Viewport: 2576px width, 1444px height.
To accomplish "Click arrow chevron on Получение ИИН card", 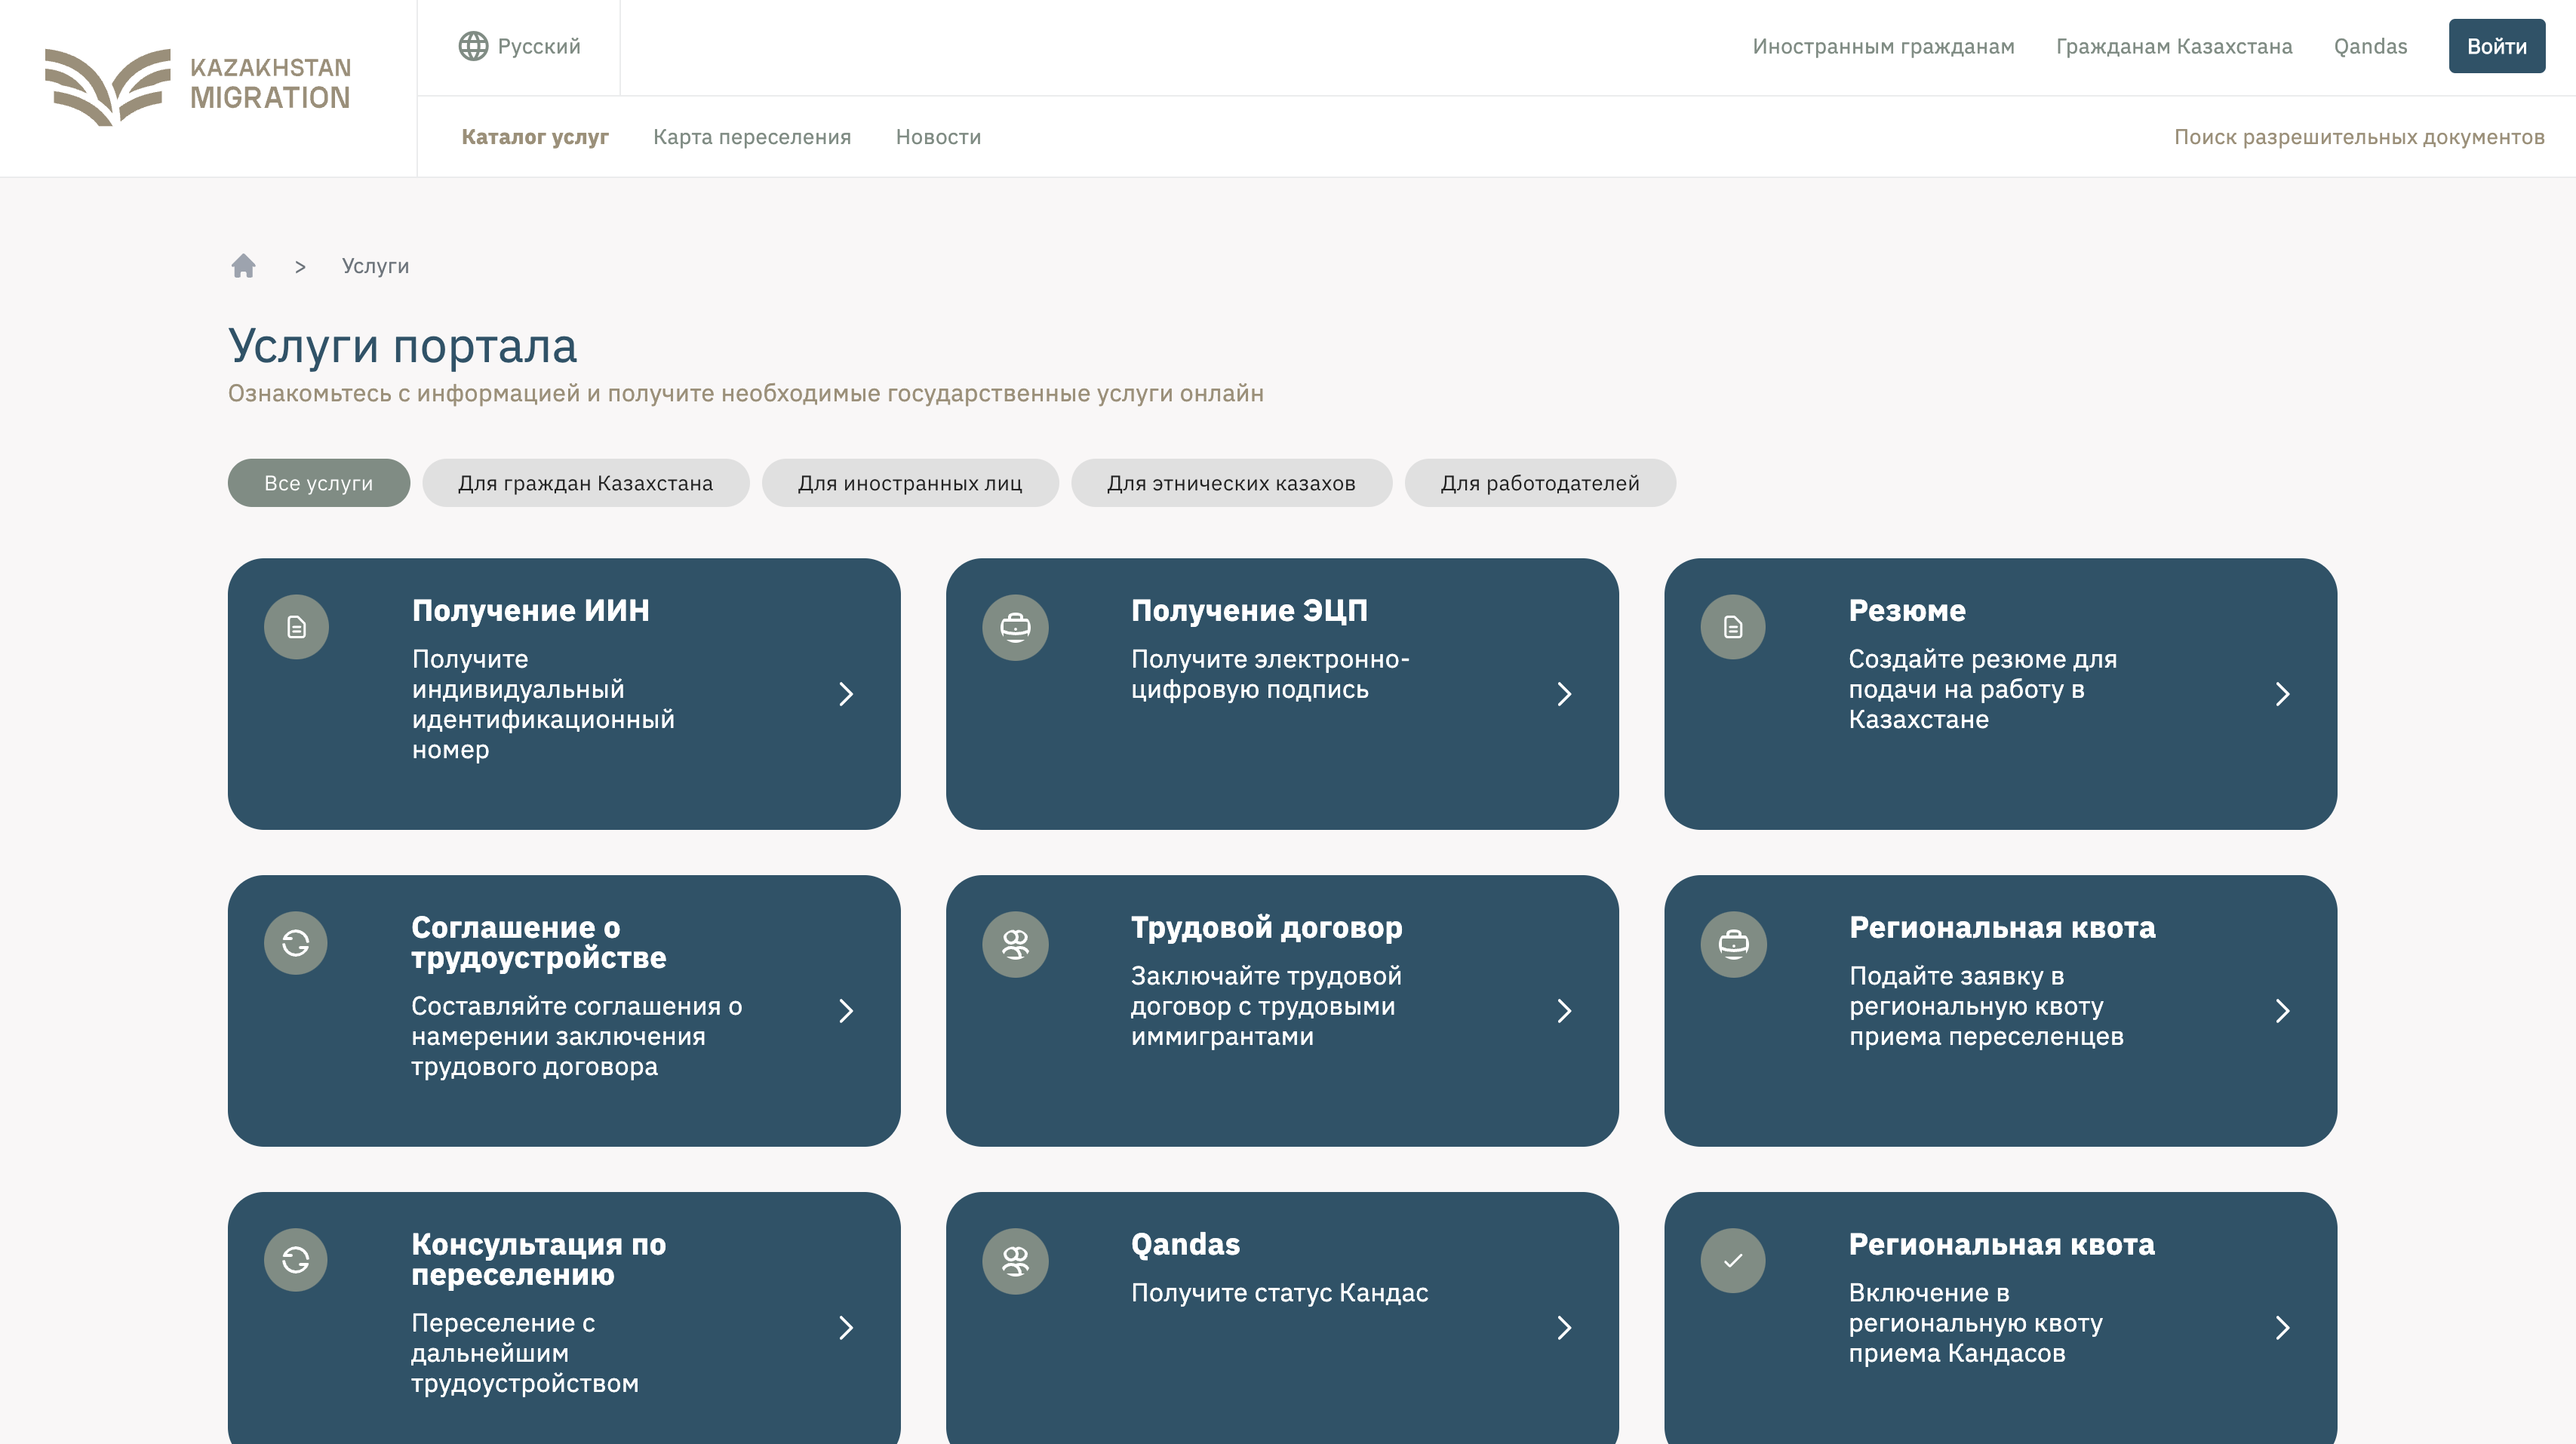I will pyautogui.click(x=846, y=694).
